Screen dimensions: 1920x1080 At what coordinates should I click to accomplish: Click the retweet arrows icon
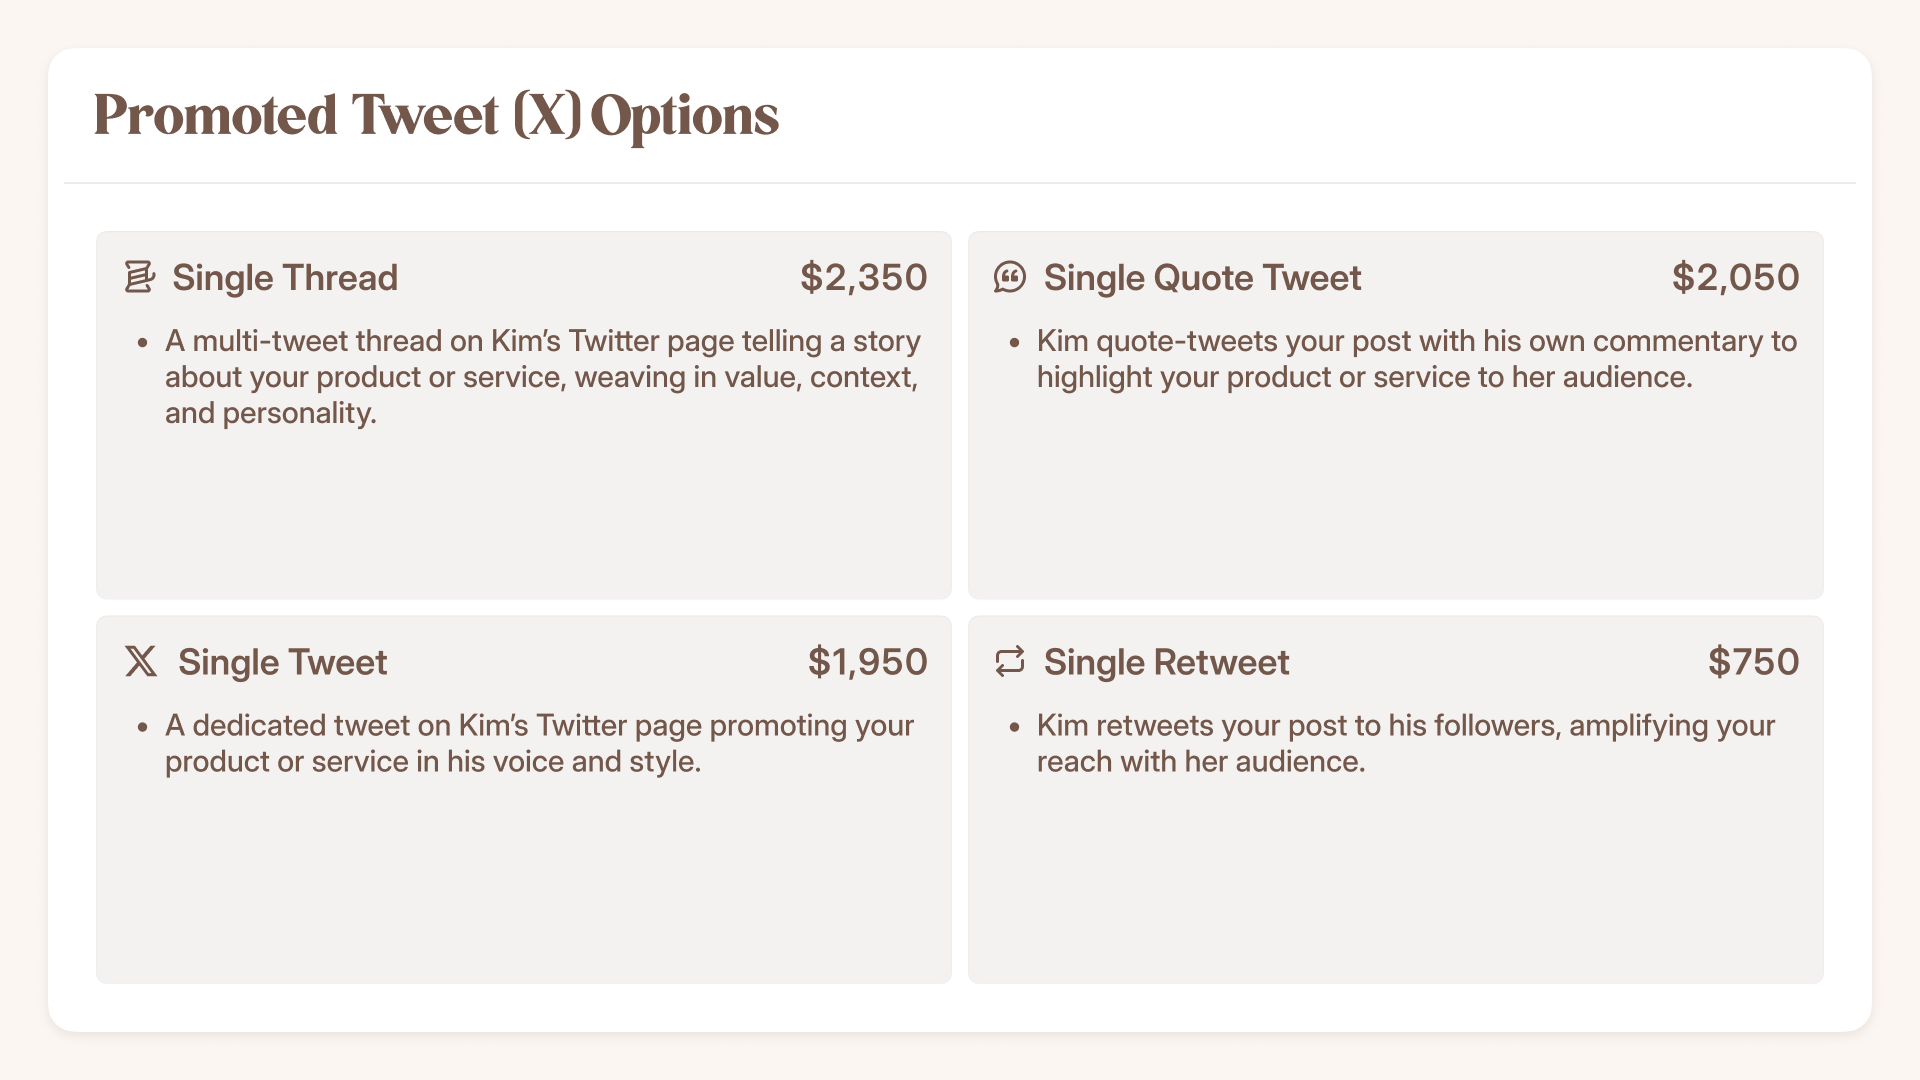1010,661
